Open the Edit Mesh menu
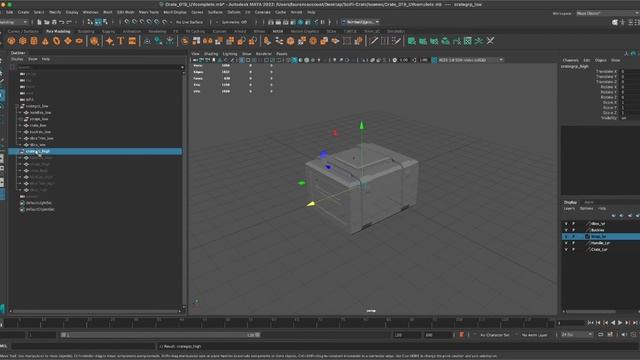640x360 pixels. point(125,12)
